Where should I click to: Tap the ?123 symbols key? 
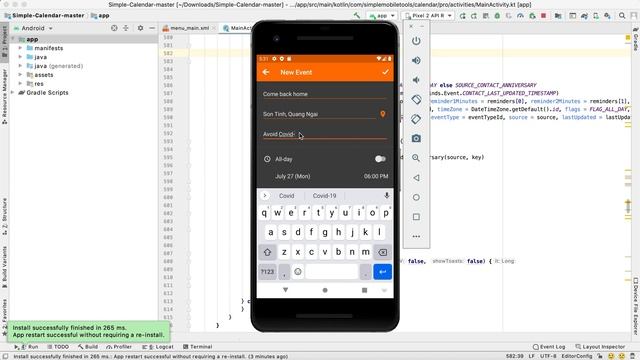pyautogui.click(x=267, y=271)
